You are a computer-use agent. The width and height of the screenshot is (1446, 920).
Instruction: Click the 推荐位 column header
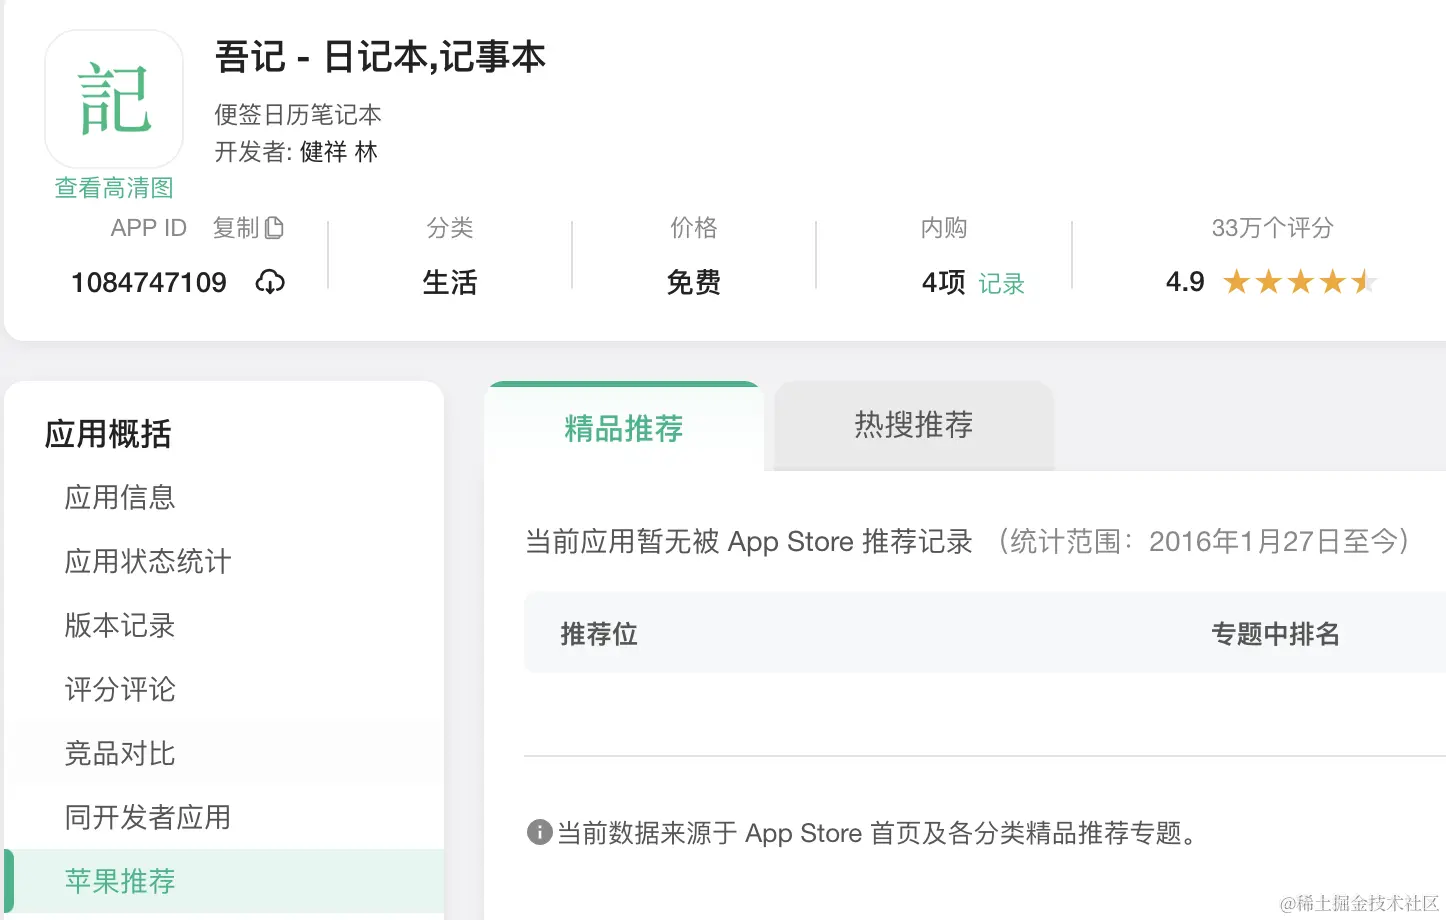point(599,634)
